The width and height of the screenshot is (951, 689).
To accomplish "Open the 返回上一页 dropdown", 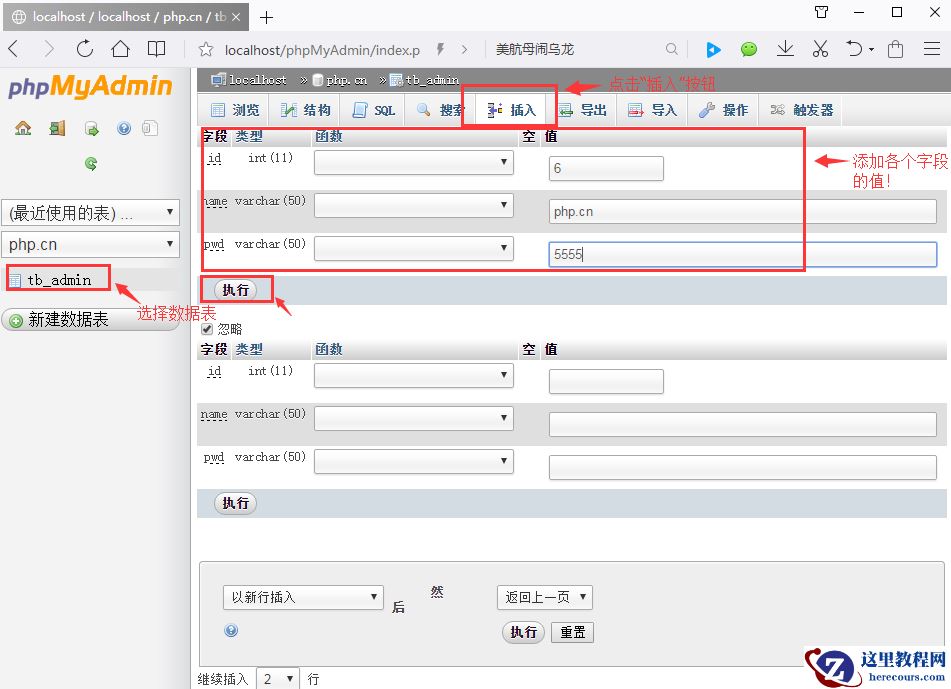I will pos(545,597).
